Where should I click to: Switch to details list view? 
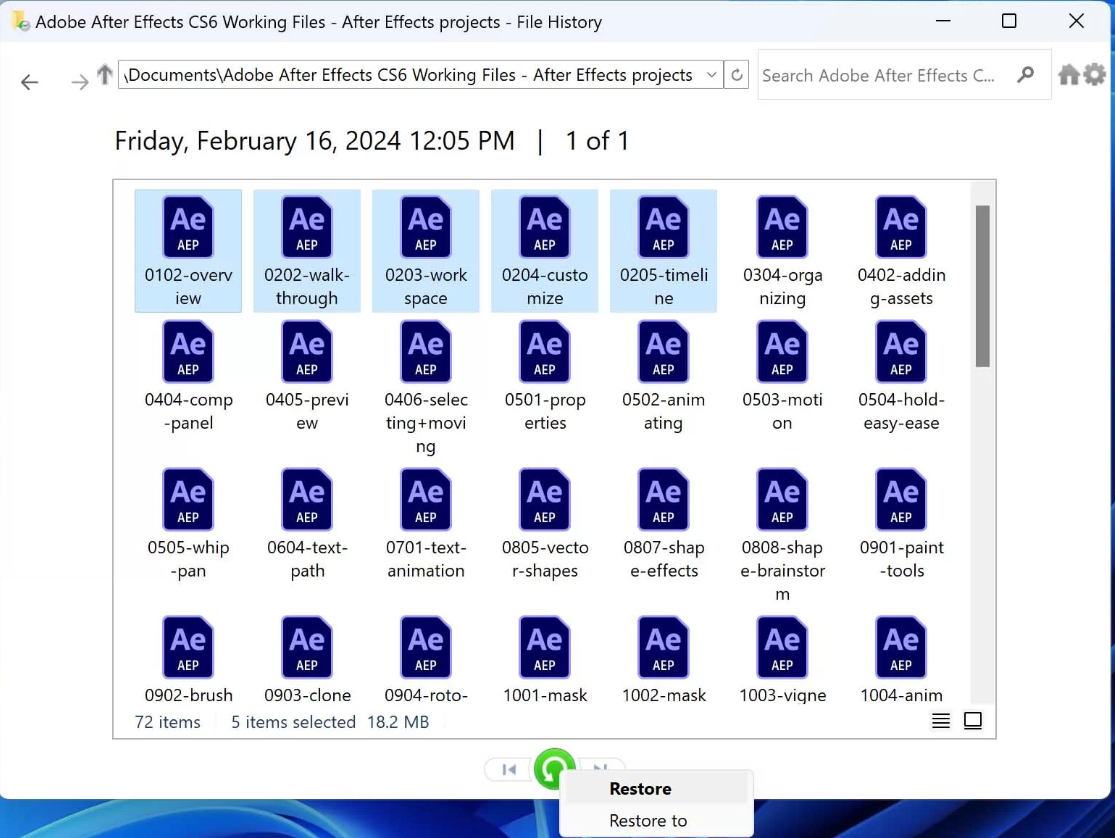(x=940, y=721)
